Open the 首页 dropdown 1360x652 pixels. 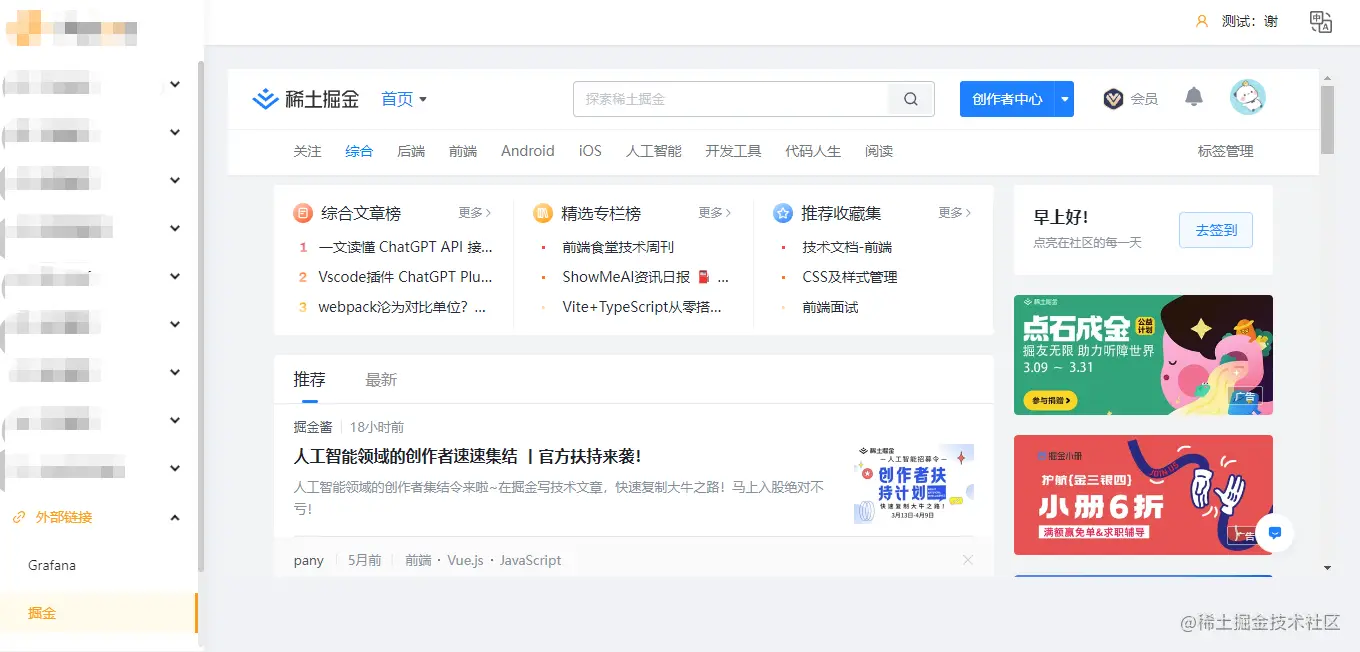pos(404,99)
